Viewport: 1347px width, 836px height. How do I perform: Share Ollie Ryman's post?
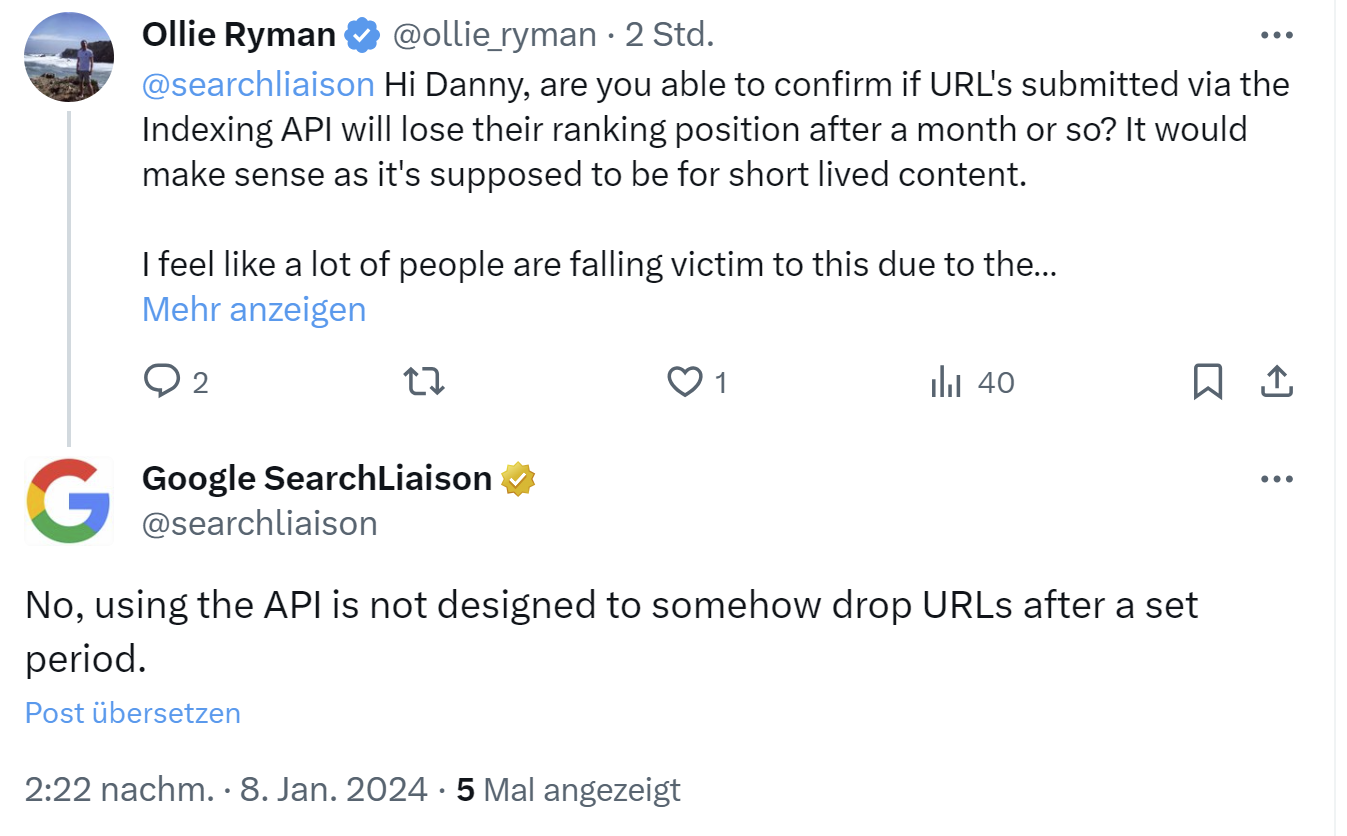(1277, 381)
